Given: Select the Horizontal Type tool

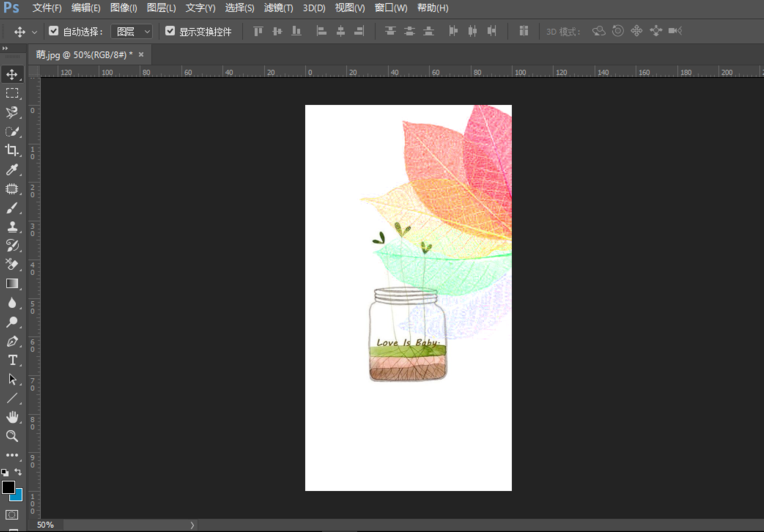Looking at the screenshot, I should coord(12,360).
